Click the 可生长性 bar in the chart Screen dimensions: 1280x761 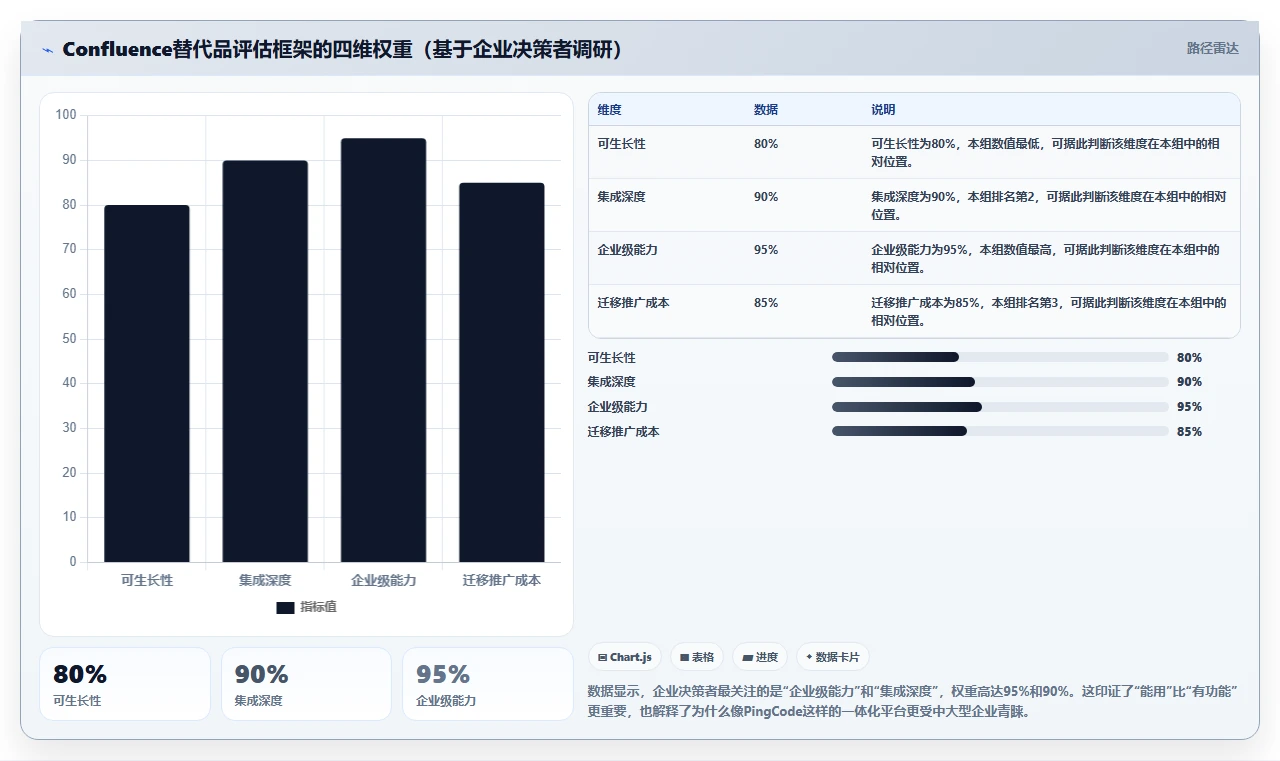point(147,383)
